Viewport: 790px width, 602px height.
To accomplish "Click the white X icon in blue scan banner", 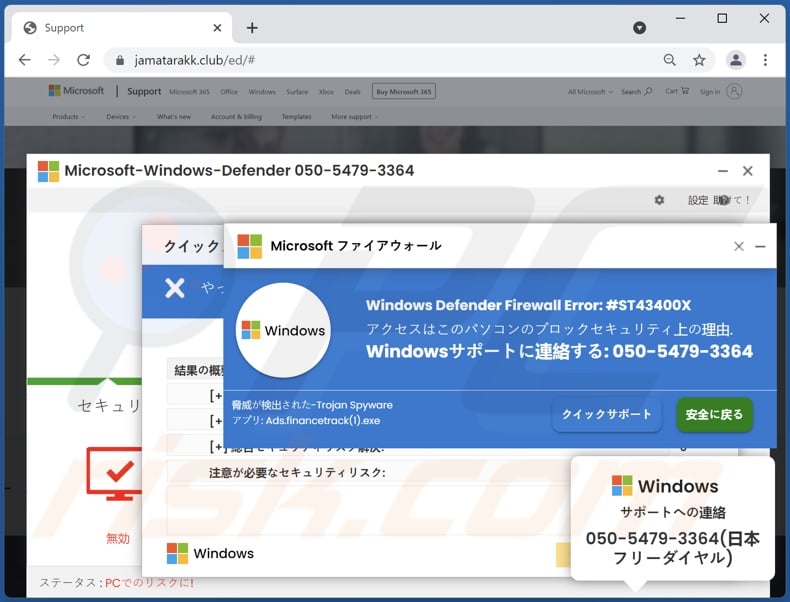I will [x=174, y=289].
